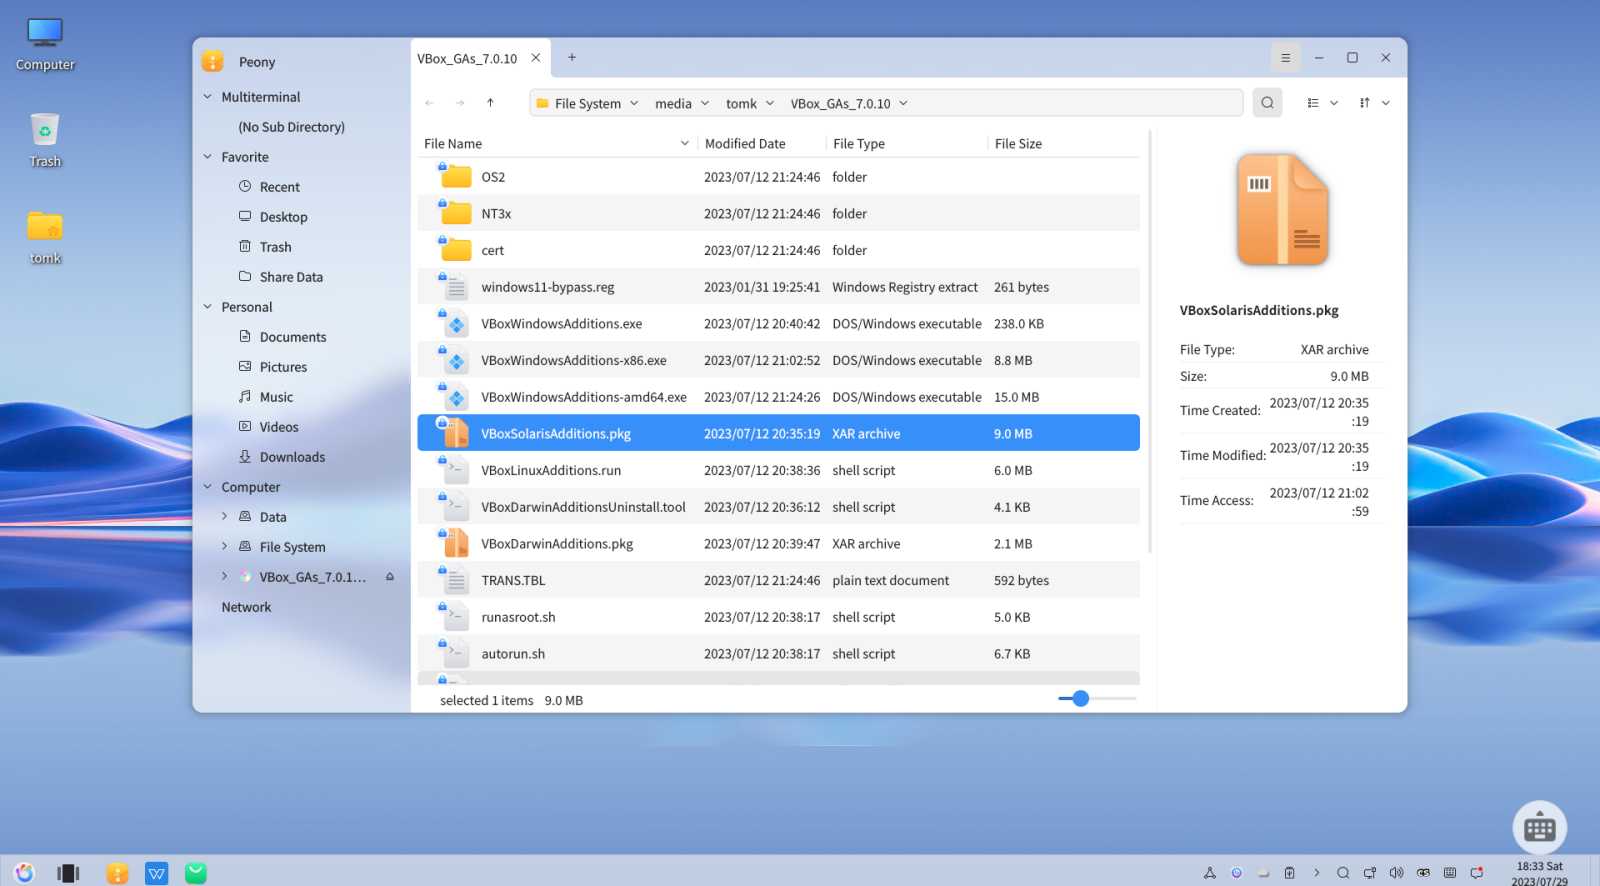Launch WPS Writer from taskbar

[x=156, y=873]
